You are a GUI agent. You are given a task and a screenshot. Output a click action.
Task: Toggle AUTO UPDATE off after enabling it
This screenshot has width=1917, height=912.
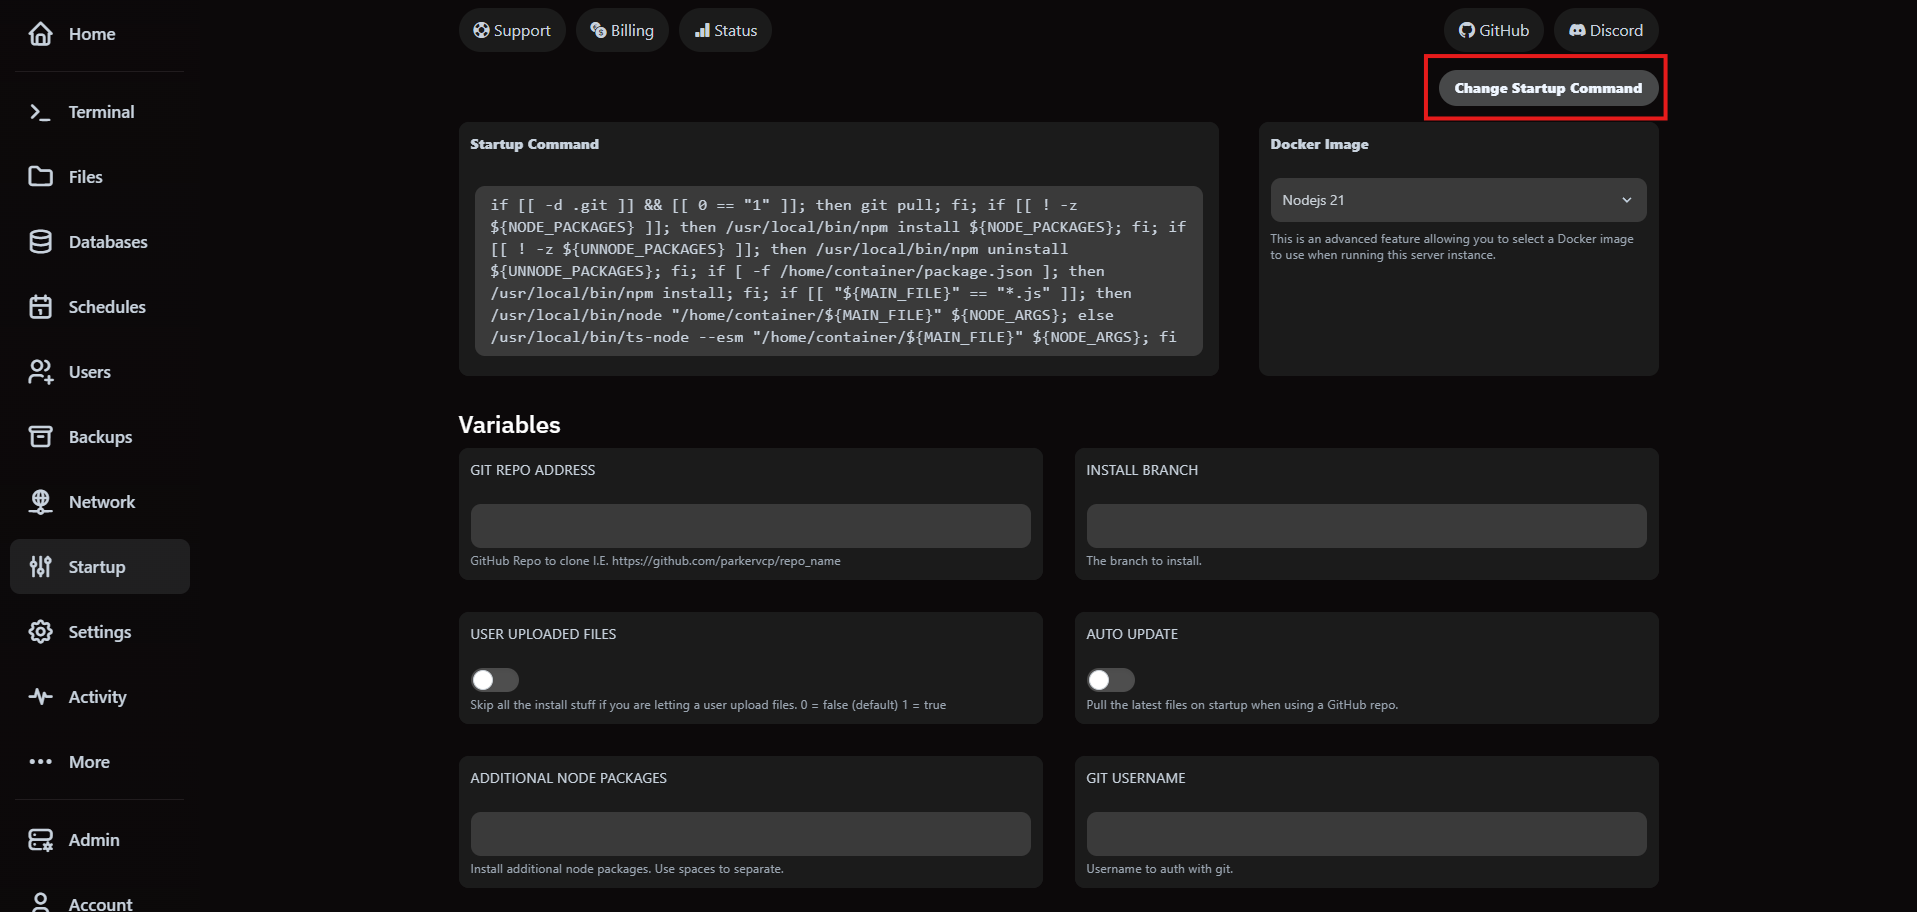click(x=1110, y=679)
